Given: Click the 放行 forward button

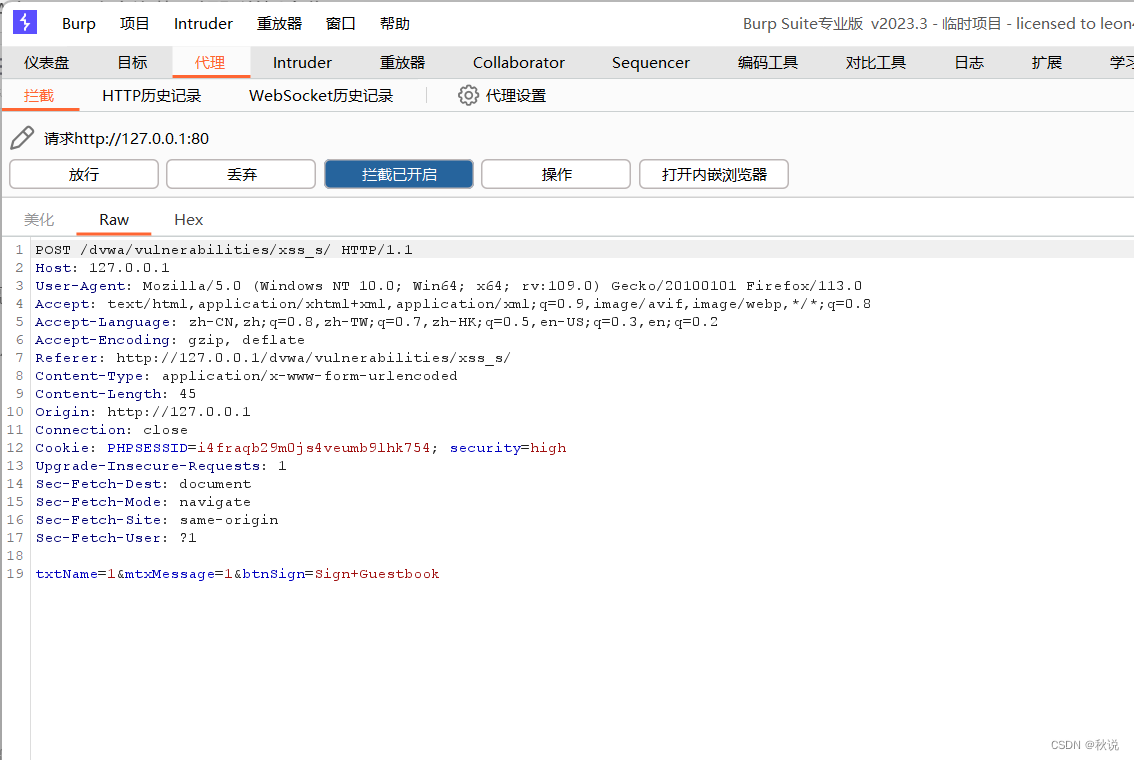Looking at the screenshot, I should 84,174.
